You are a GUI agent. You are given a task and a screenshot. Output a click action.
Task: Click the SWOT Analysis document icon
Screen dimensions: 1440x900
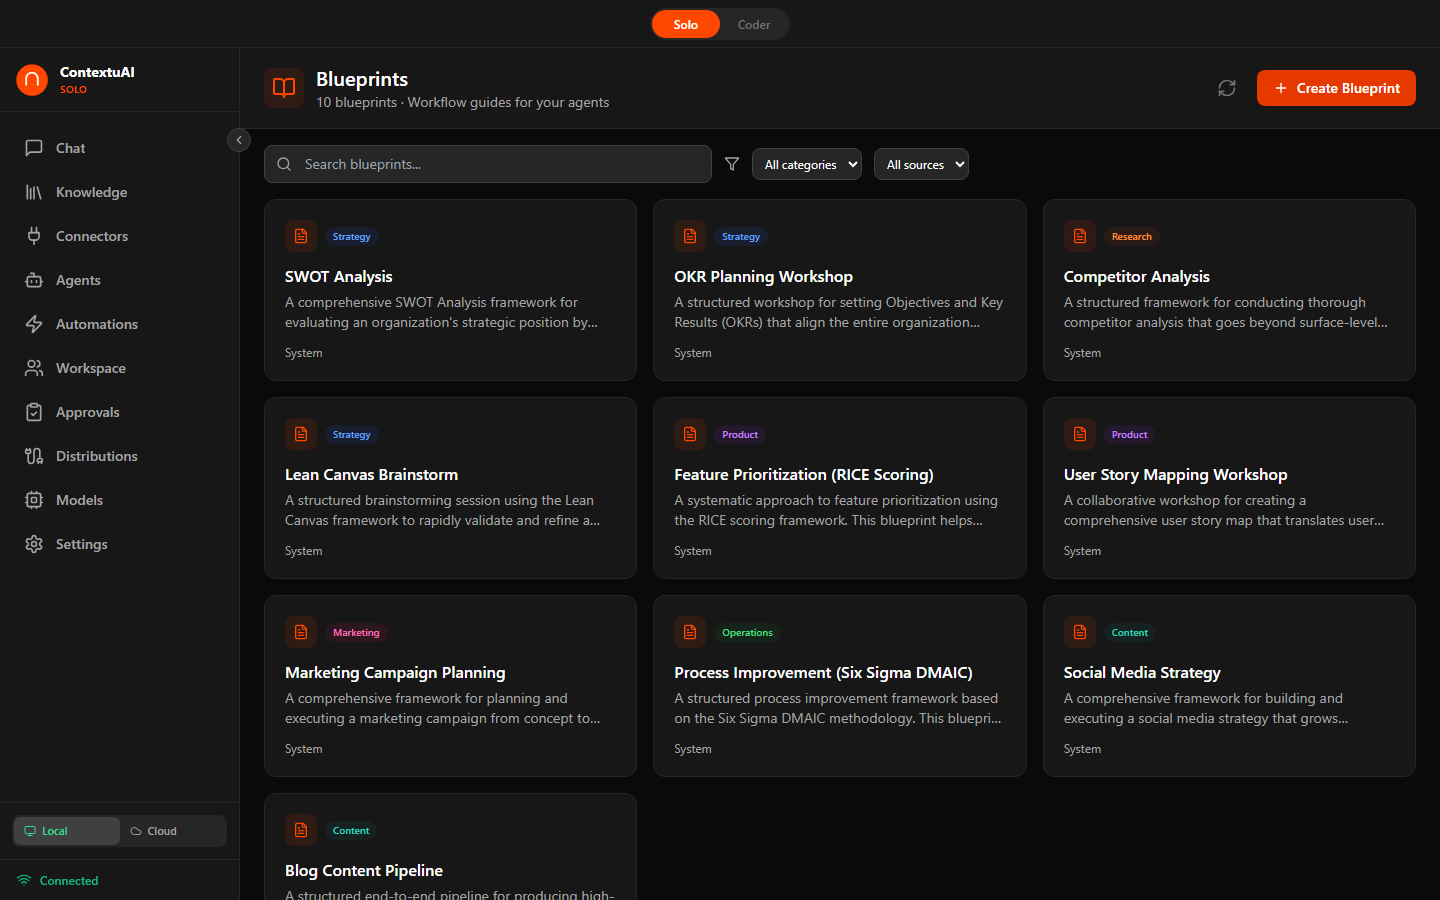click(x=301, y=236)
